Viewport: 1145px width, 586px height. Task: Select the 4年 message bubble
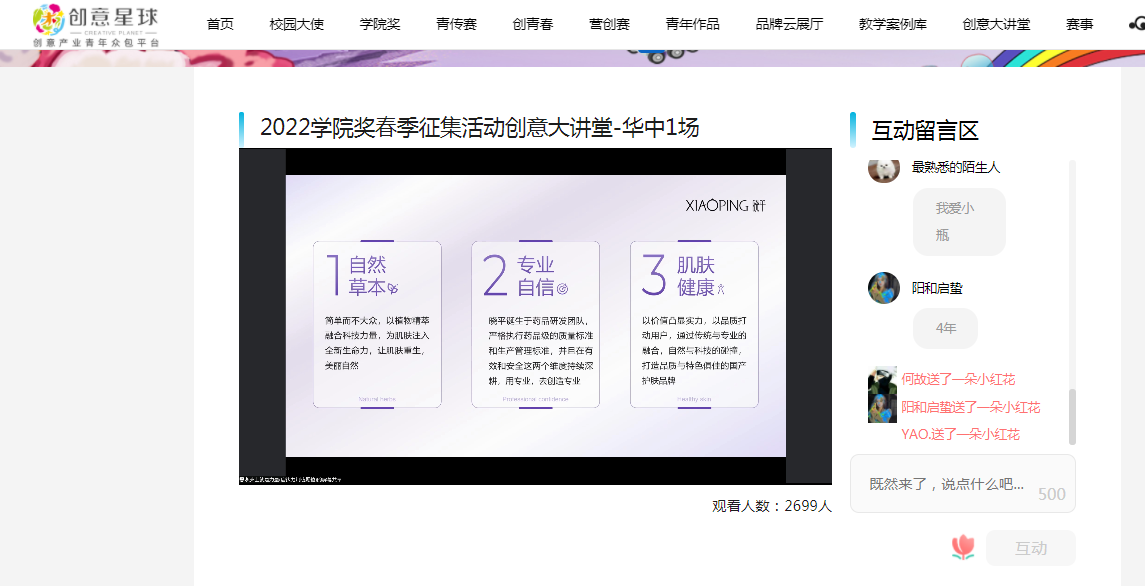(x=945, y=329)
